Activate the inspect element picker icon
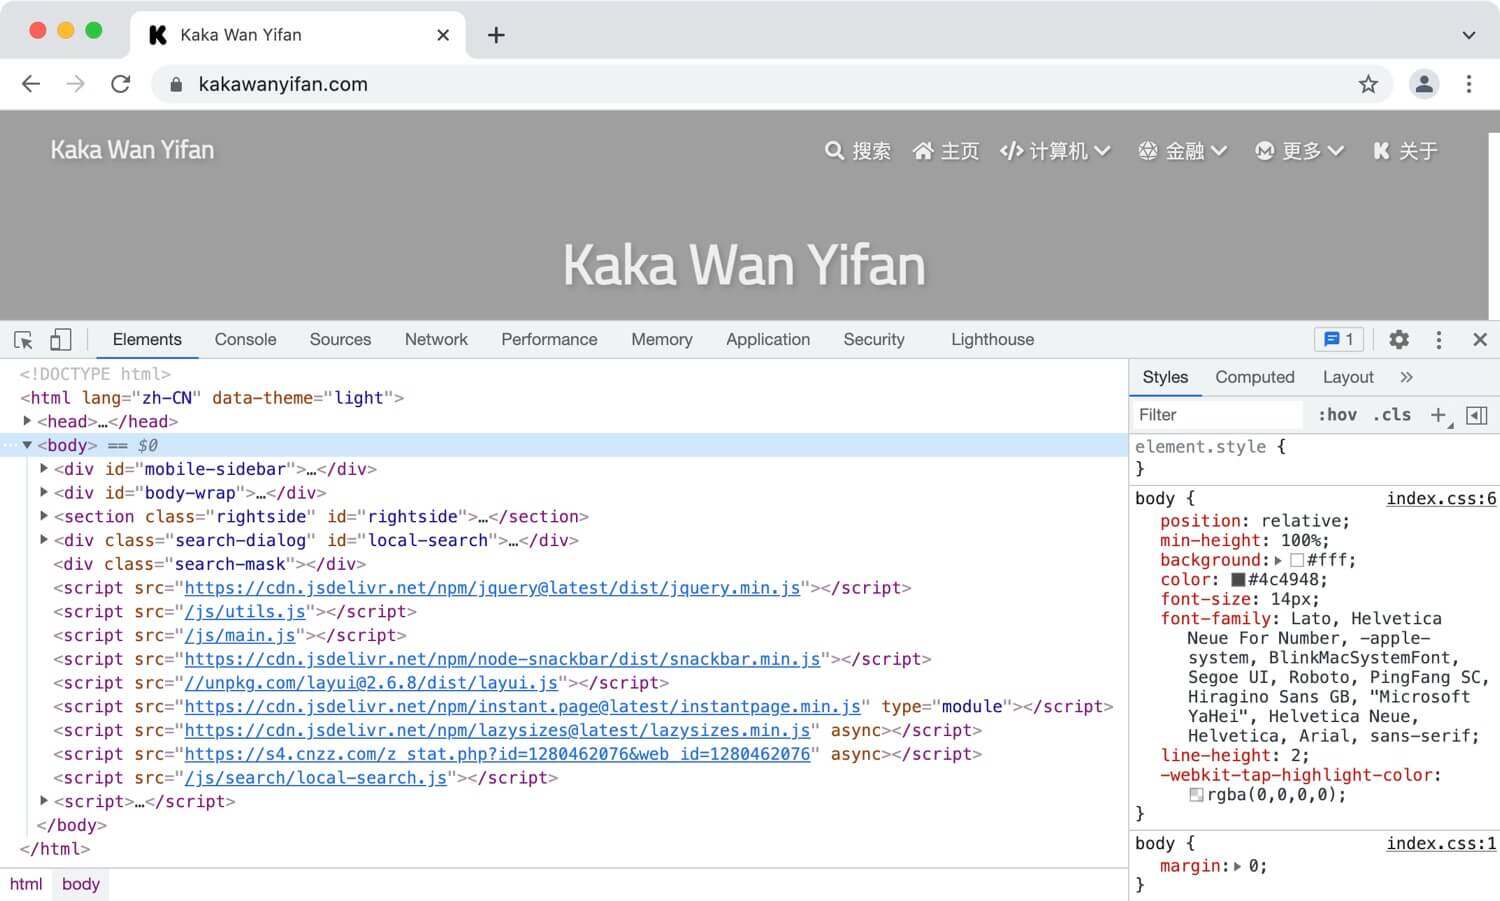1500x901 pixels. click(x=23, y=340)
